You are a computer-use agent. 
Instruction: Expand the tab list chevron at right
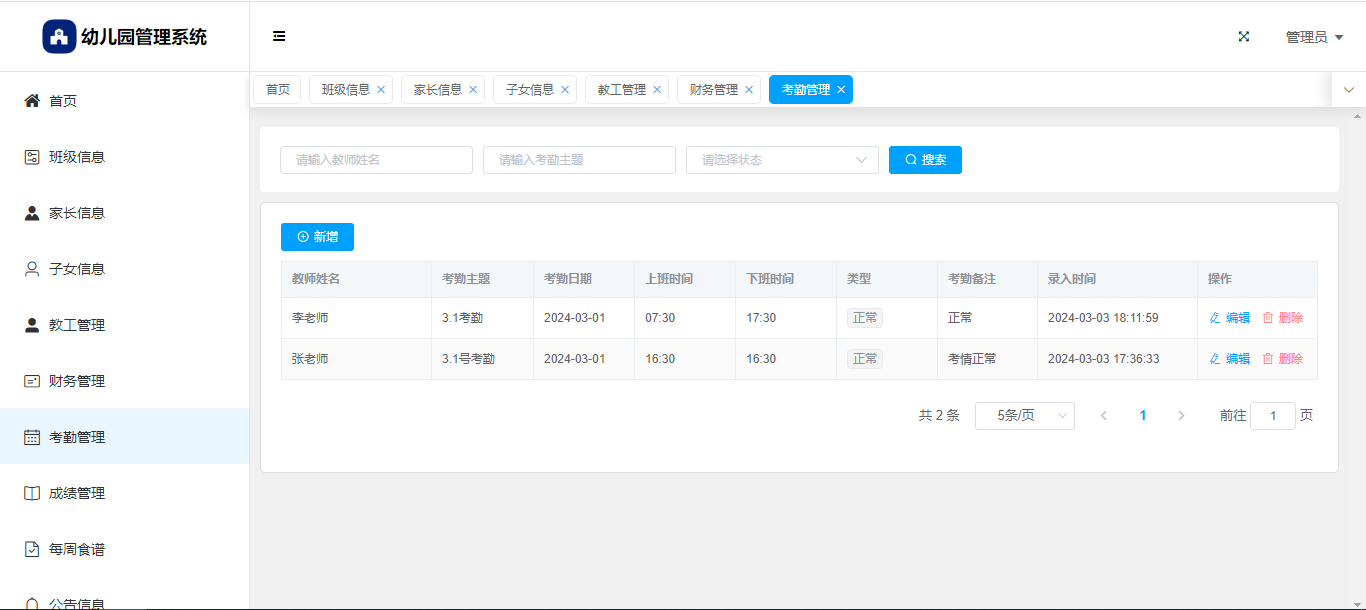[x=1348, y=90]
